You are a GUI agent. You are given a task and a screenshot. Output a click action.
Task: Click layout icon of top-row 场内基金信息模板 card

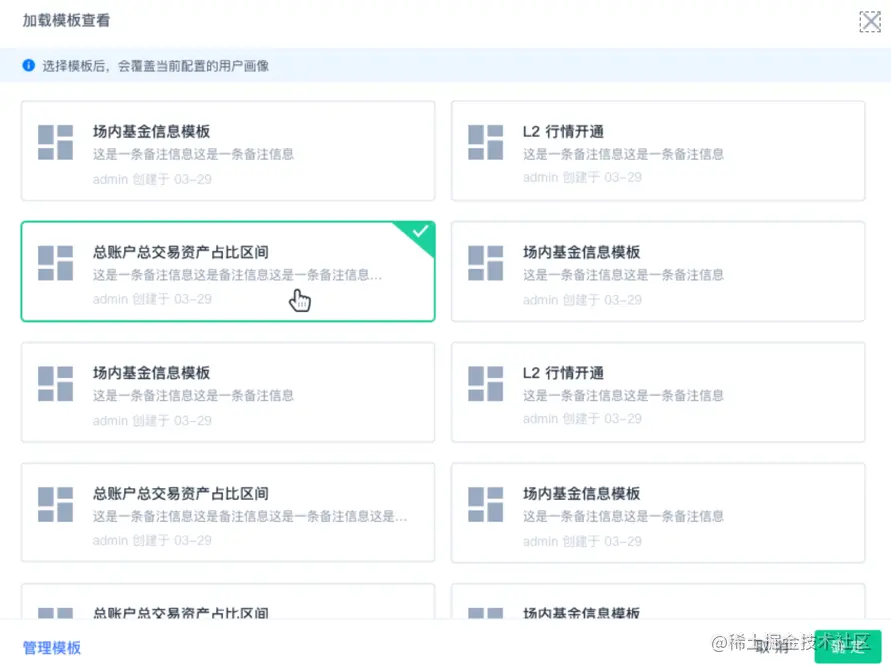55,142
